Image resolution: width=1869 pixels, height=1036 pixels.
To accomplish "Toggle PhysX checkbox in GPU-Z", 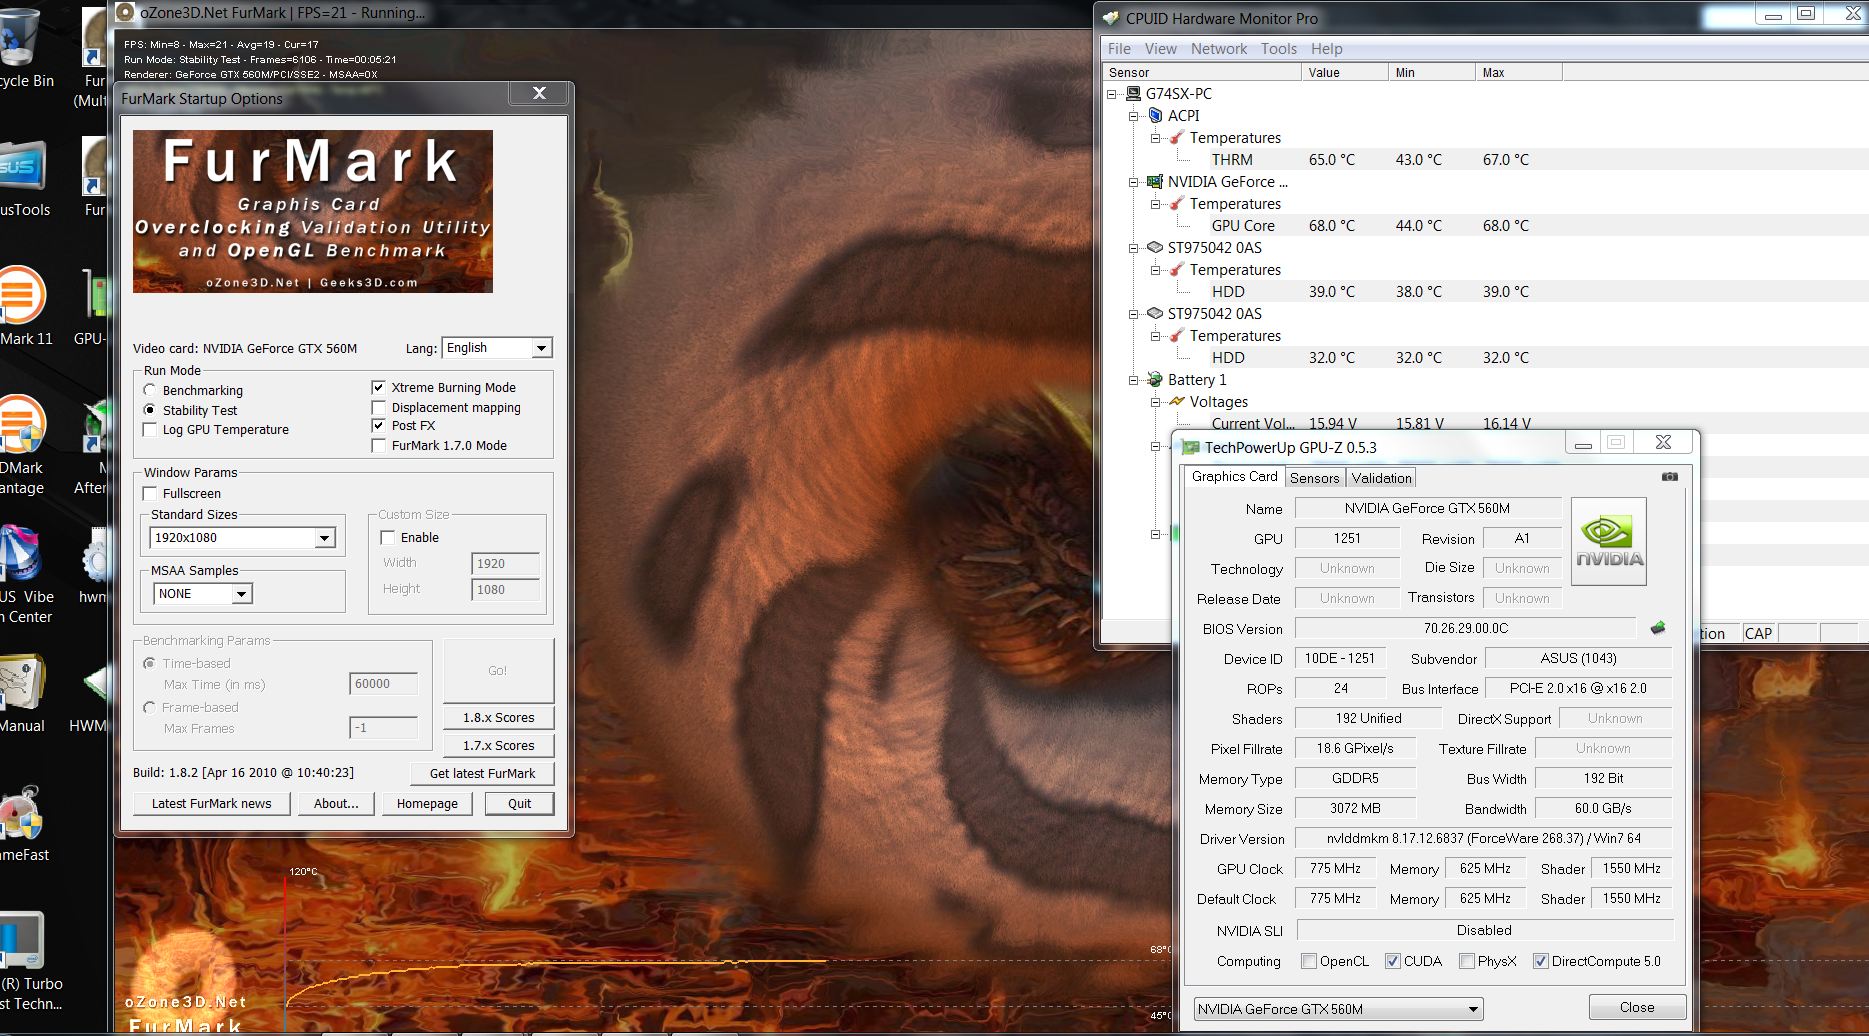I will 1466,961.
